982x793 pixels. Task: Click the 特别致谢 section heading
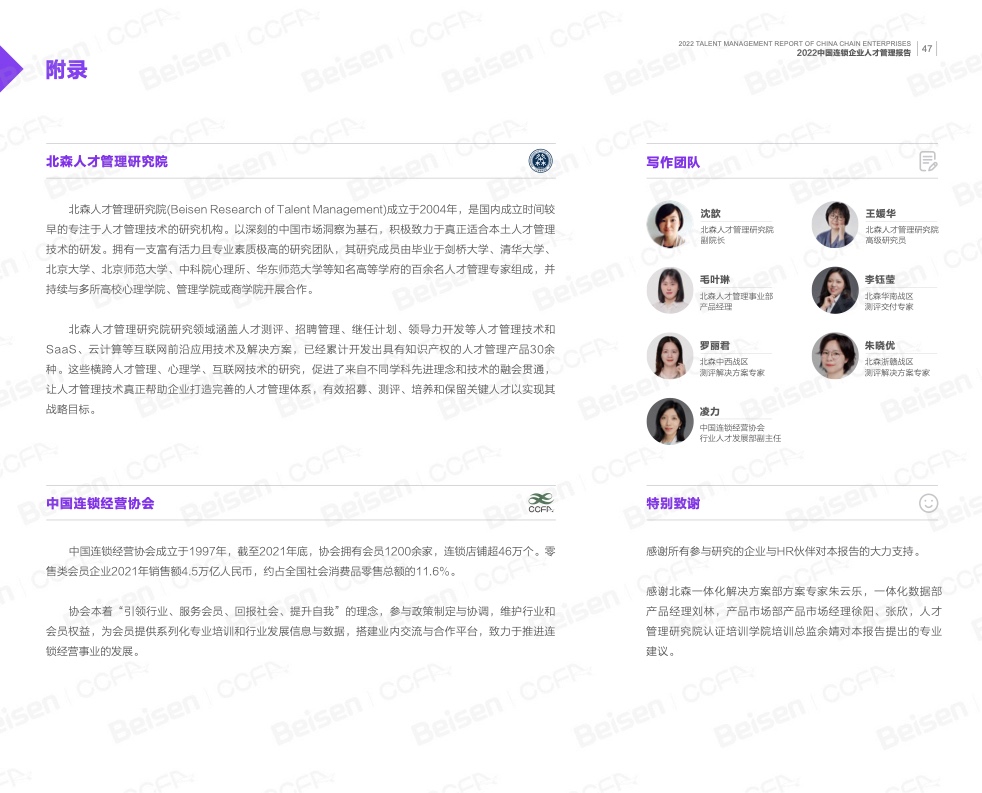673,504
